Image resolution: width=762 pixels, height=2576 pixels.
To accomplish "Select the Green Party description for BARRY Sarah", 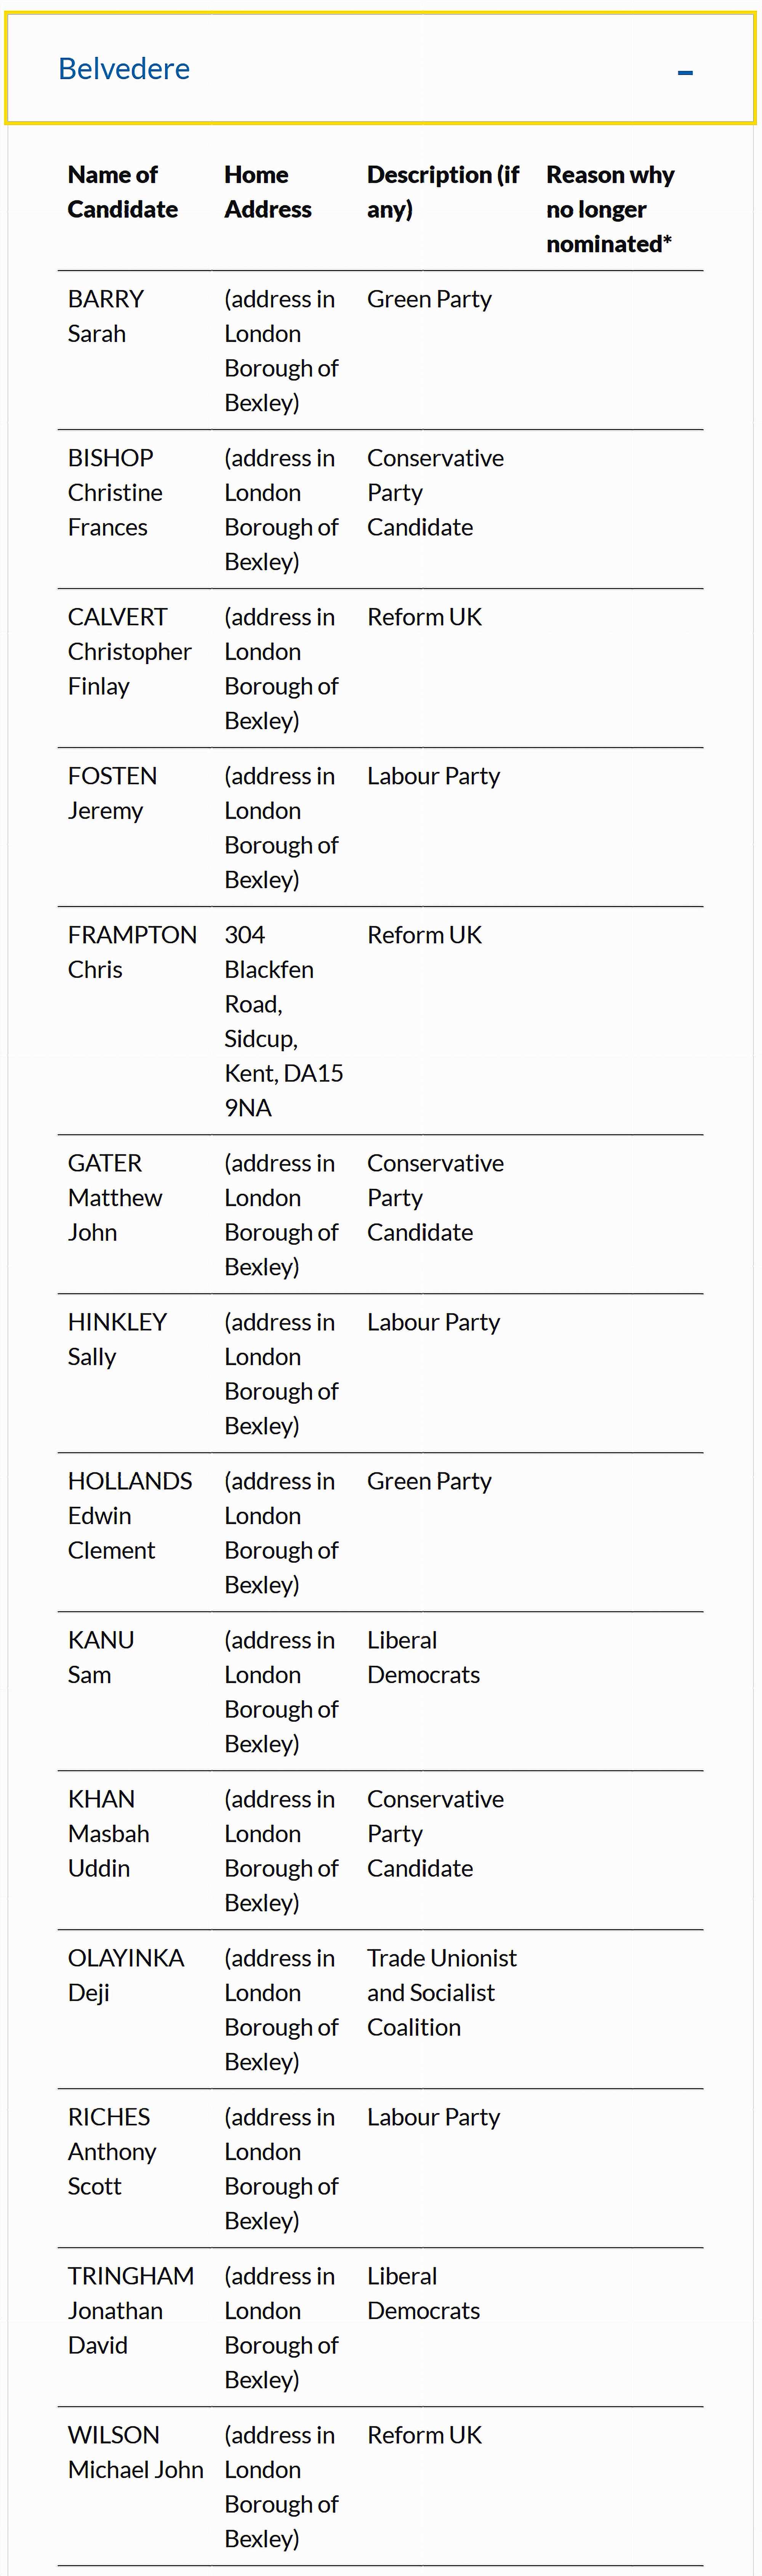I will (429, 298).
